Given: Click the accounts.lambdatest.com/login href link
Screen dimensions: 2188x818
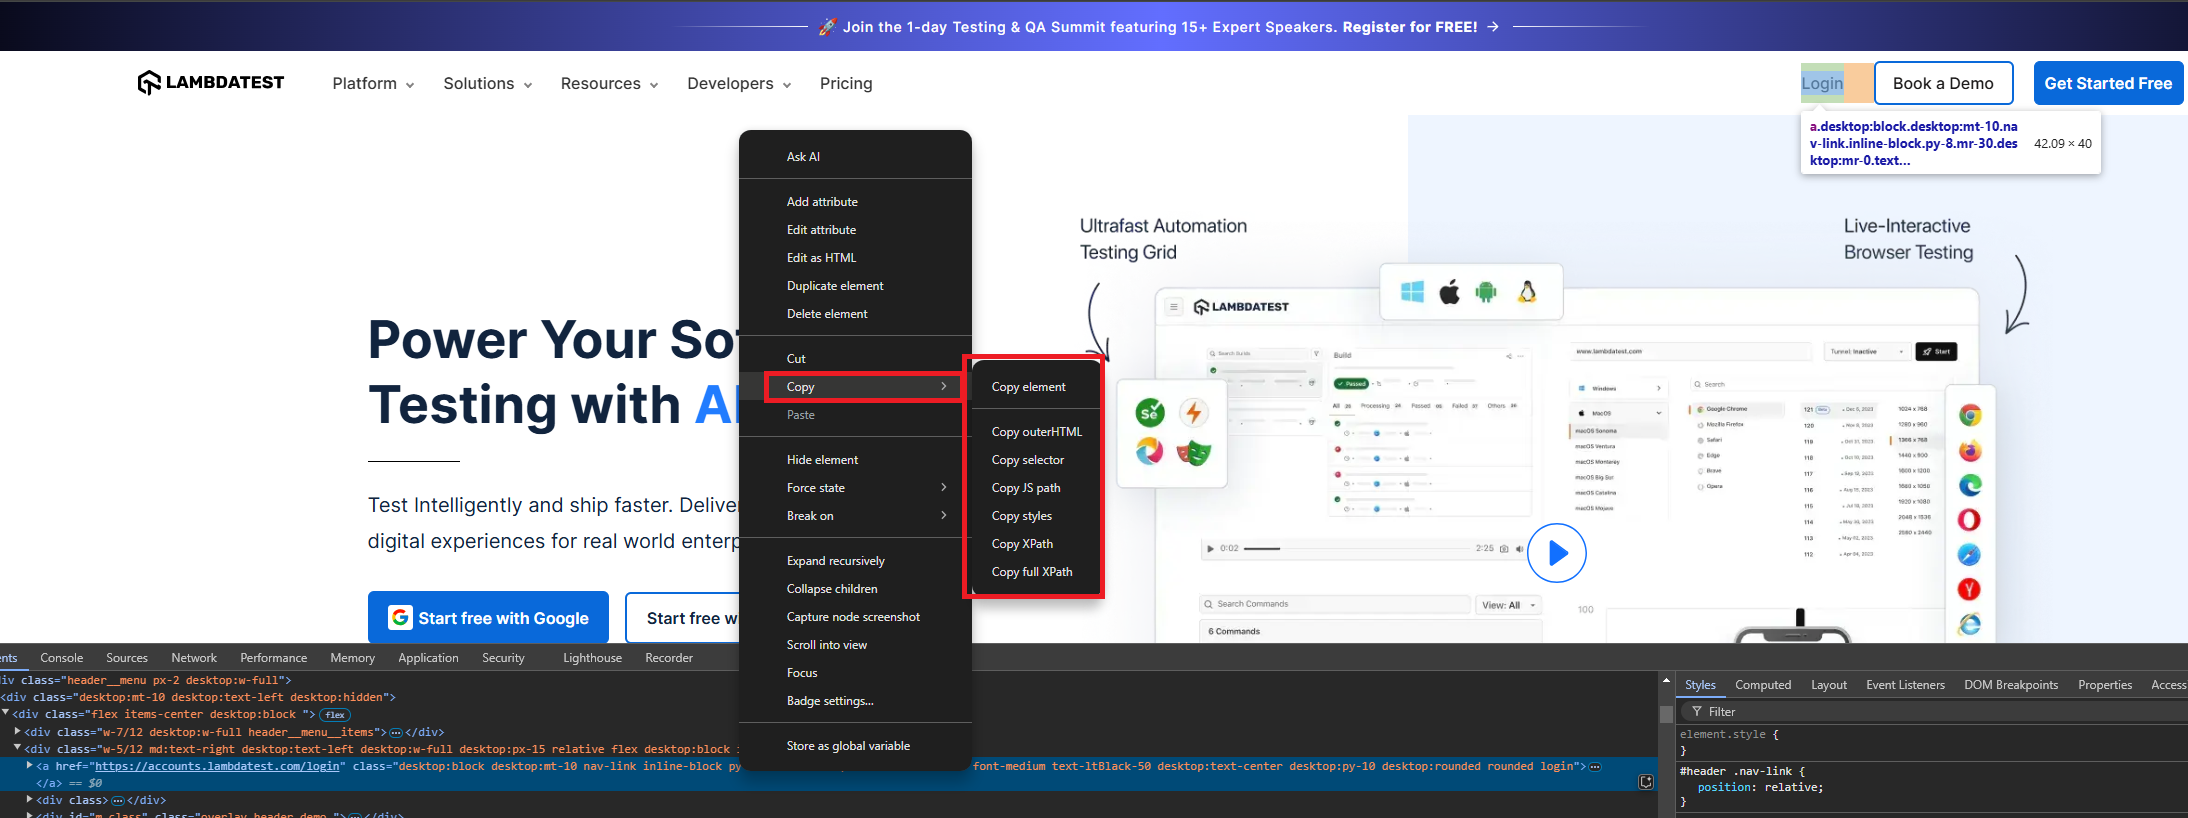Looking at the screenshot, I should click(217, 766).
